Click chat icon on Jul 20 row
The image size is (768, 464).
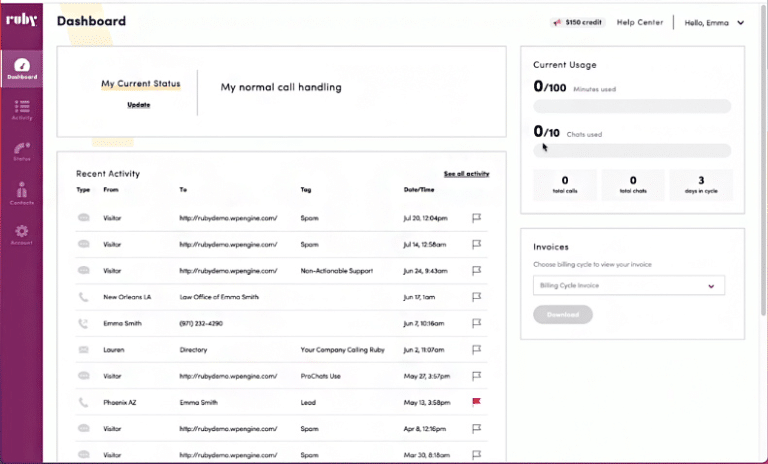[84, 218]
